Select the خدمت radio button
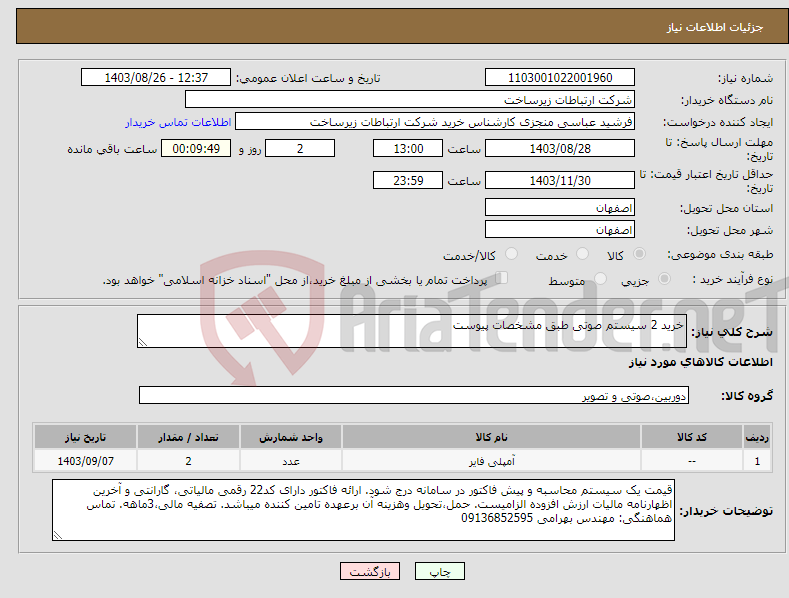 pyautogui.click(x=582, y=254)
